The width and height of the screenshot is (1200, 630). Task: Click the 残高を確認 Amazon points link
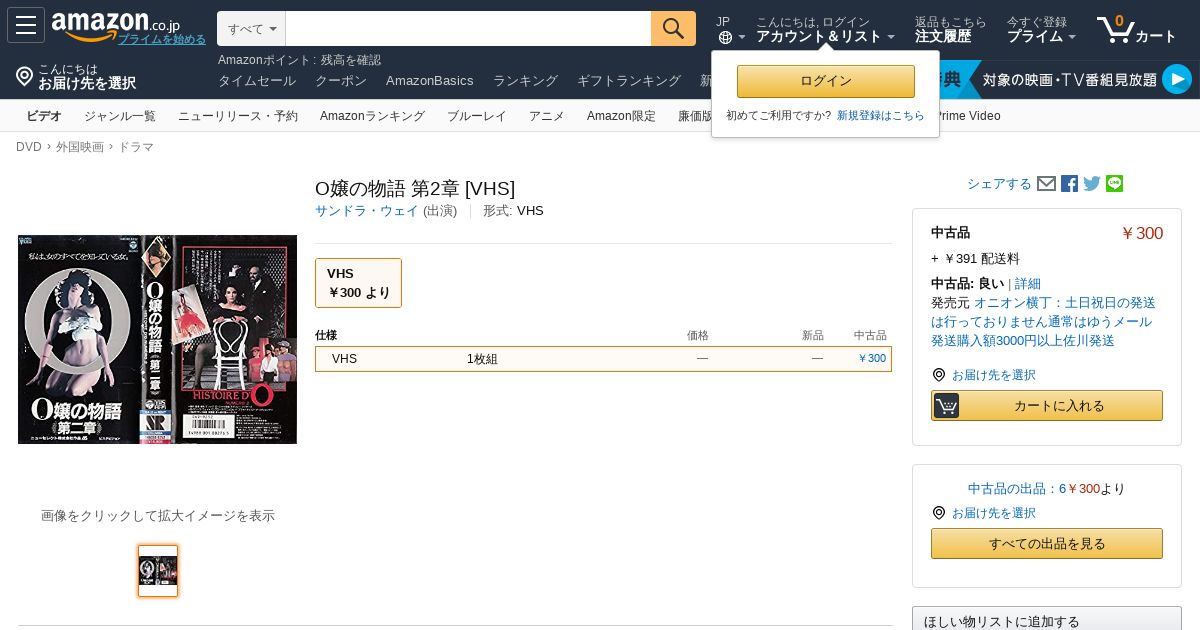click(x=351, y=60)
